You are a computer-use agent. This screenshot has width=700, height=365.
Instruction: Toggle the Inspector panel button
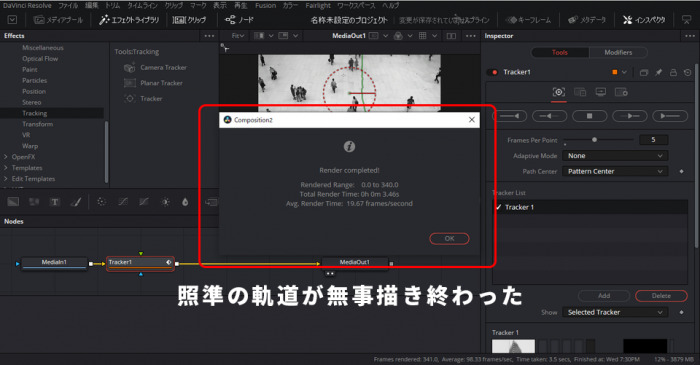643,20
